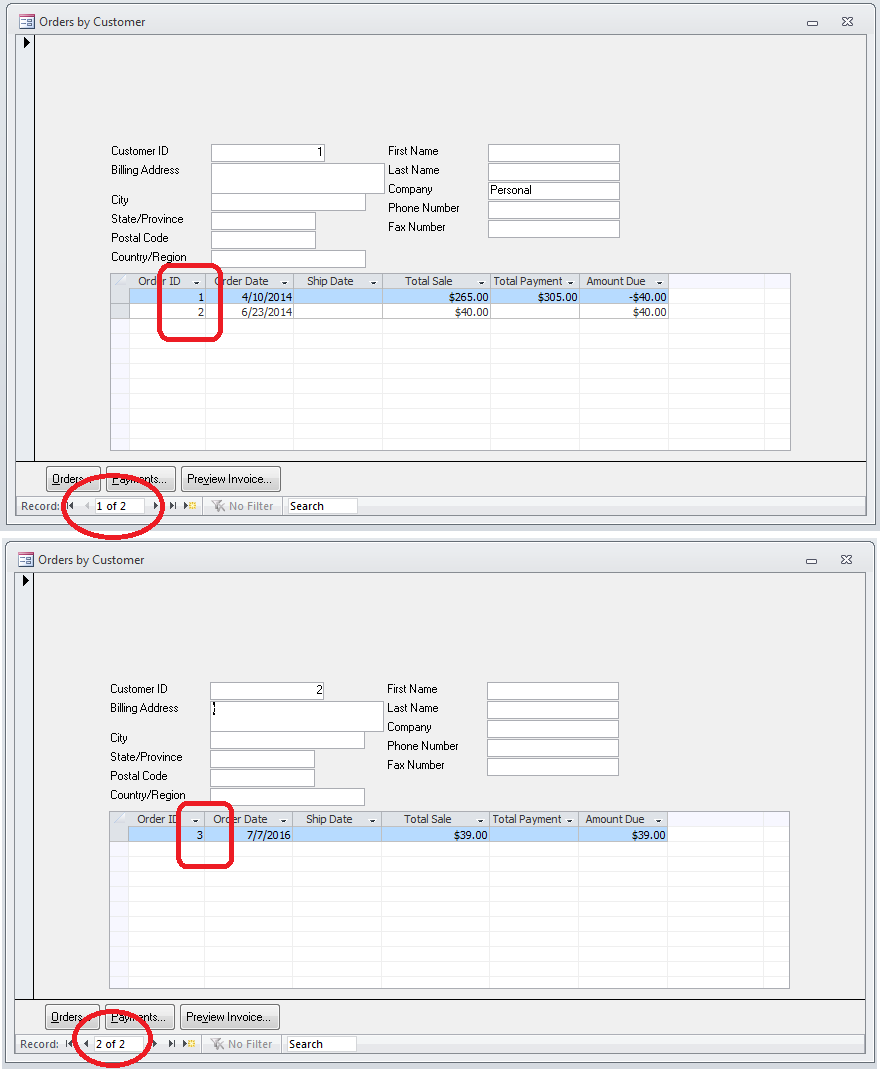
Task: Select the $305.00 total payment cell
Action: click(535, 297)
